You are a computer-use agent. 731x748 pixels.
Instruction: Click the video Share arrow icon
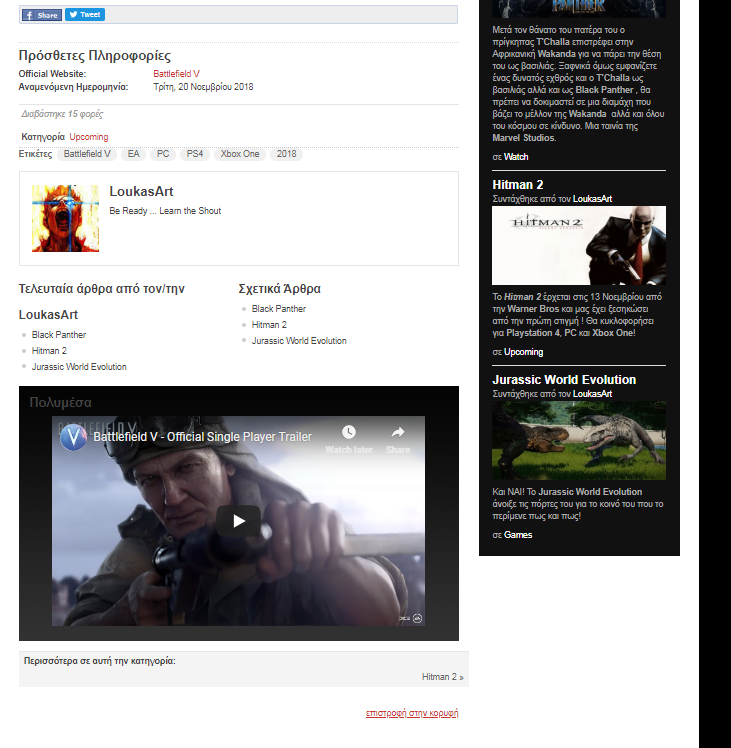398,433
